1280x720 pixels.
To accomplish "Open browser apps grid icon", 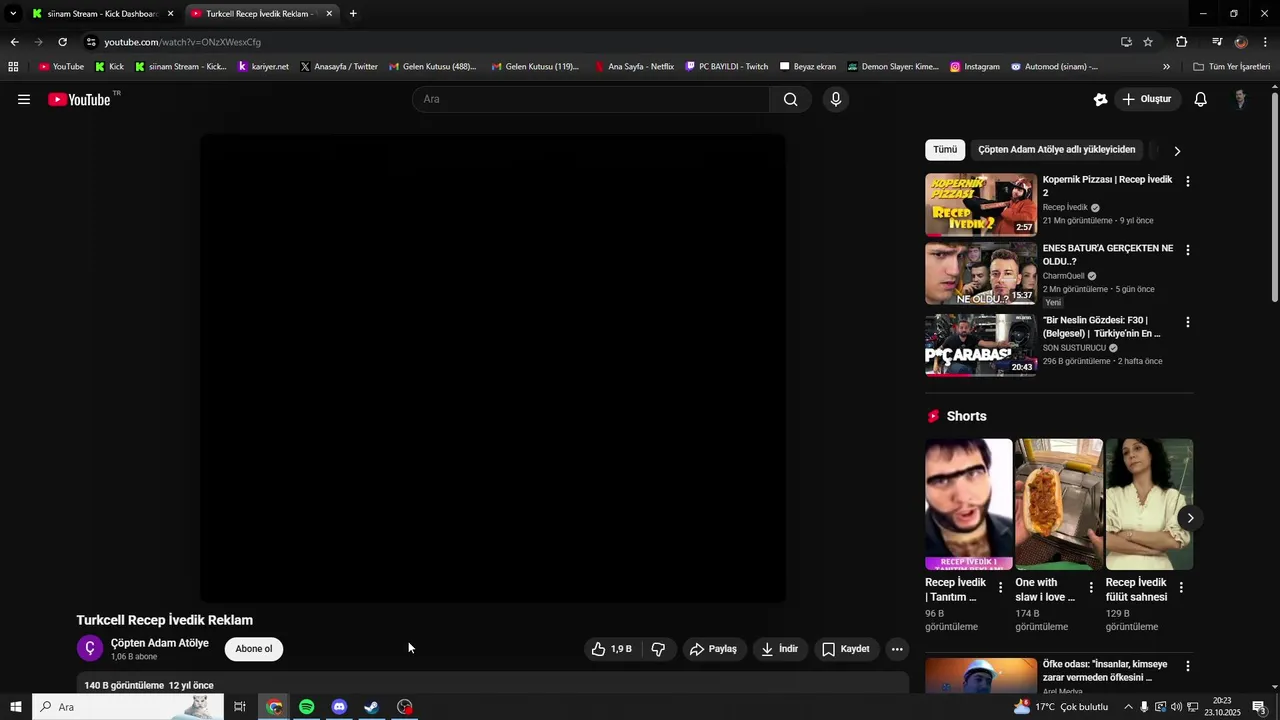I will pyautogui.click(x=13, y=67).
